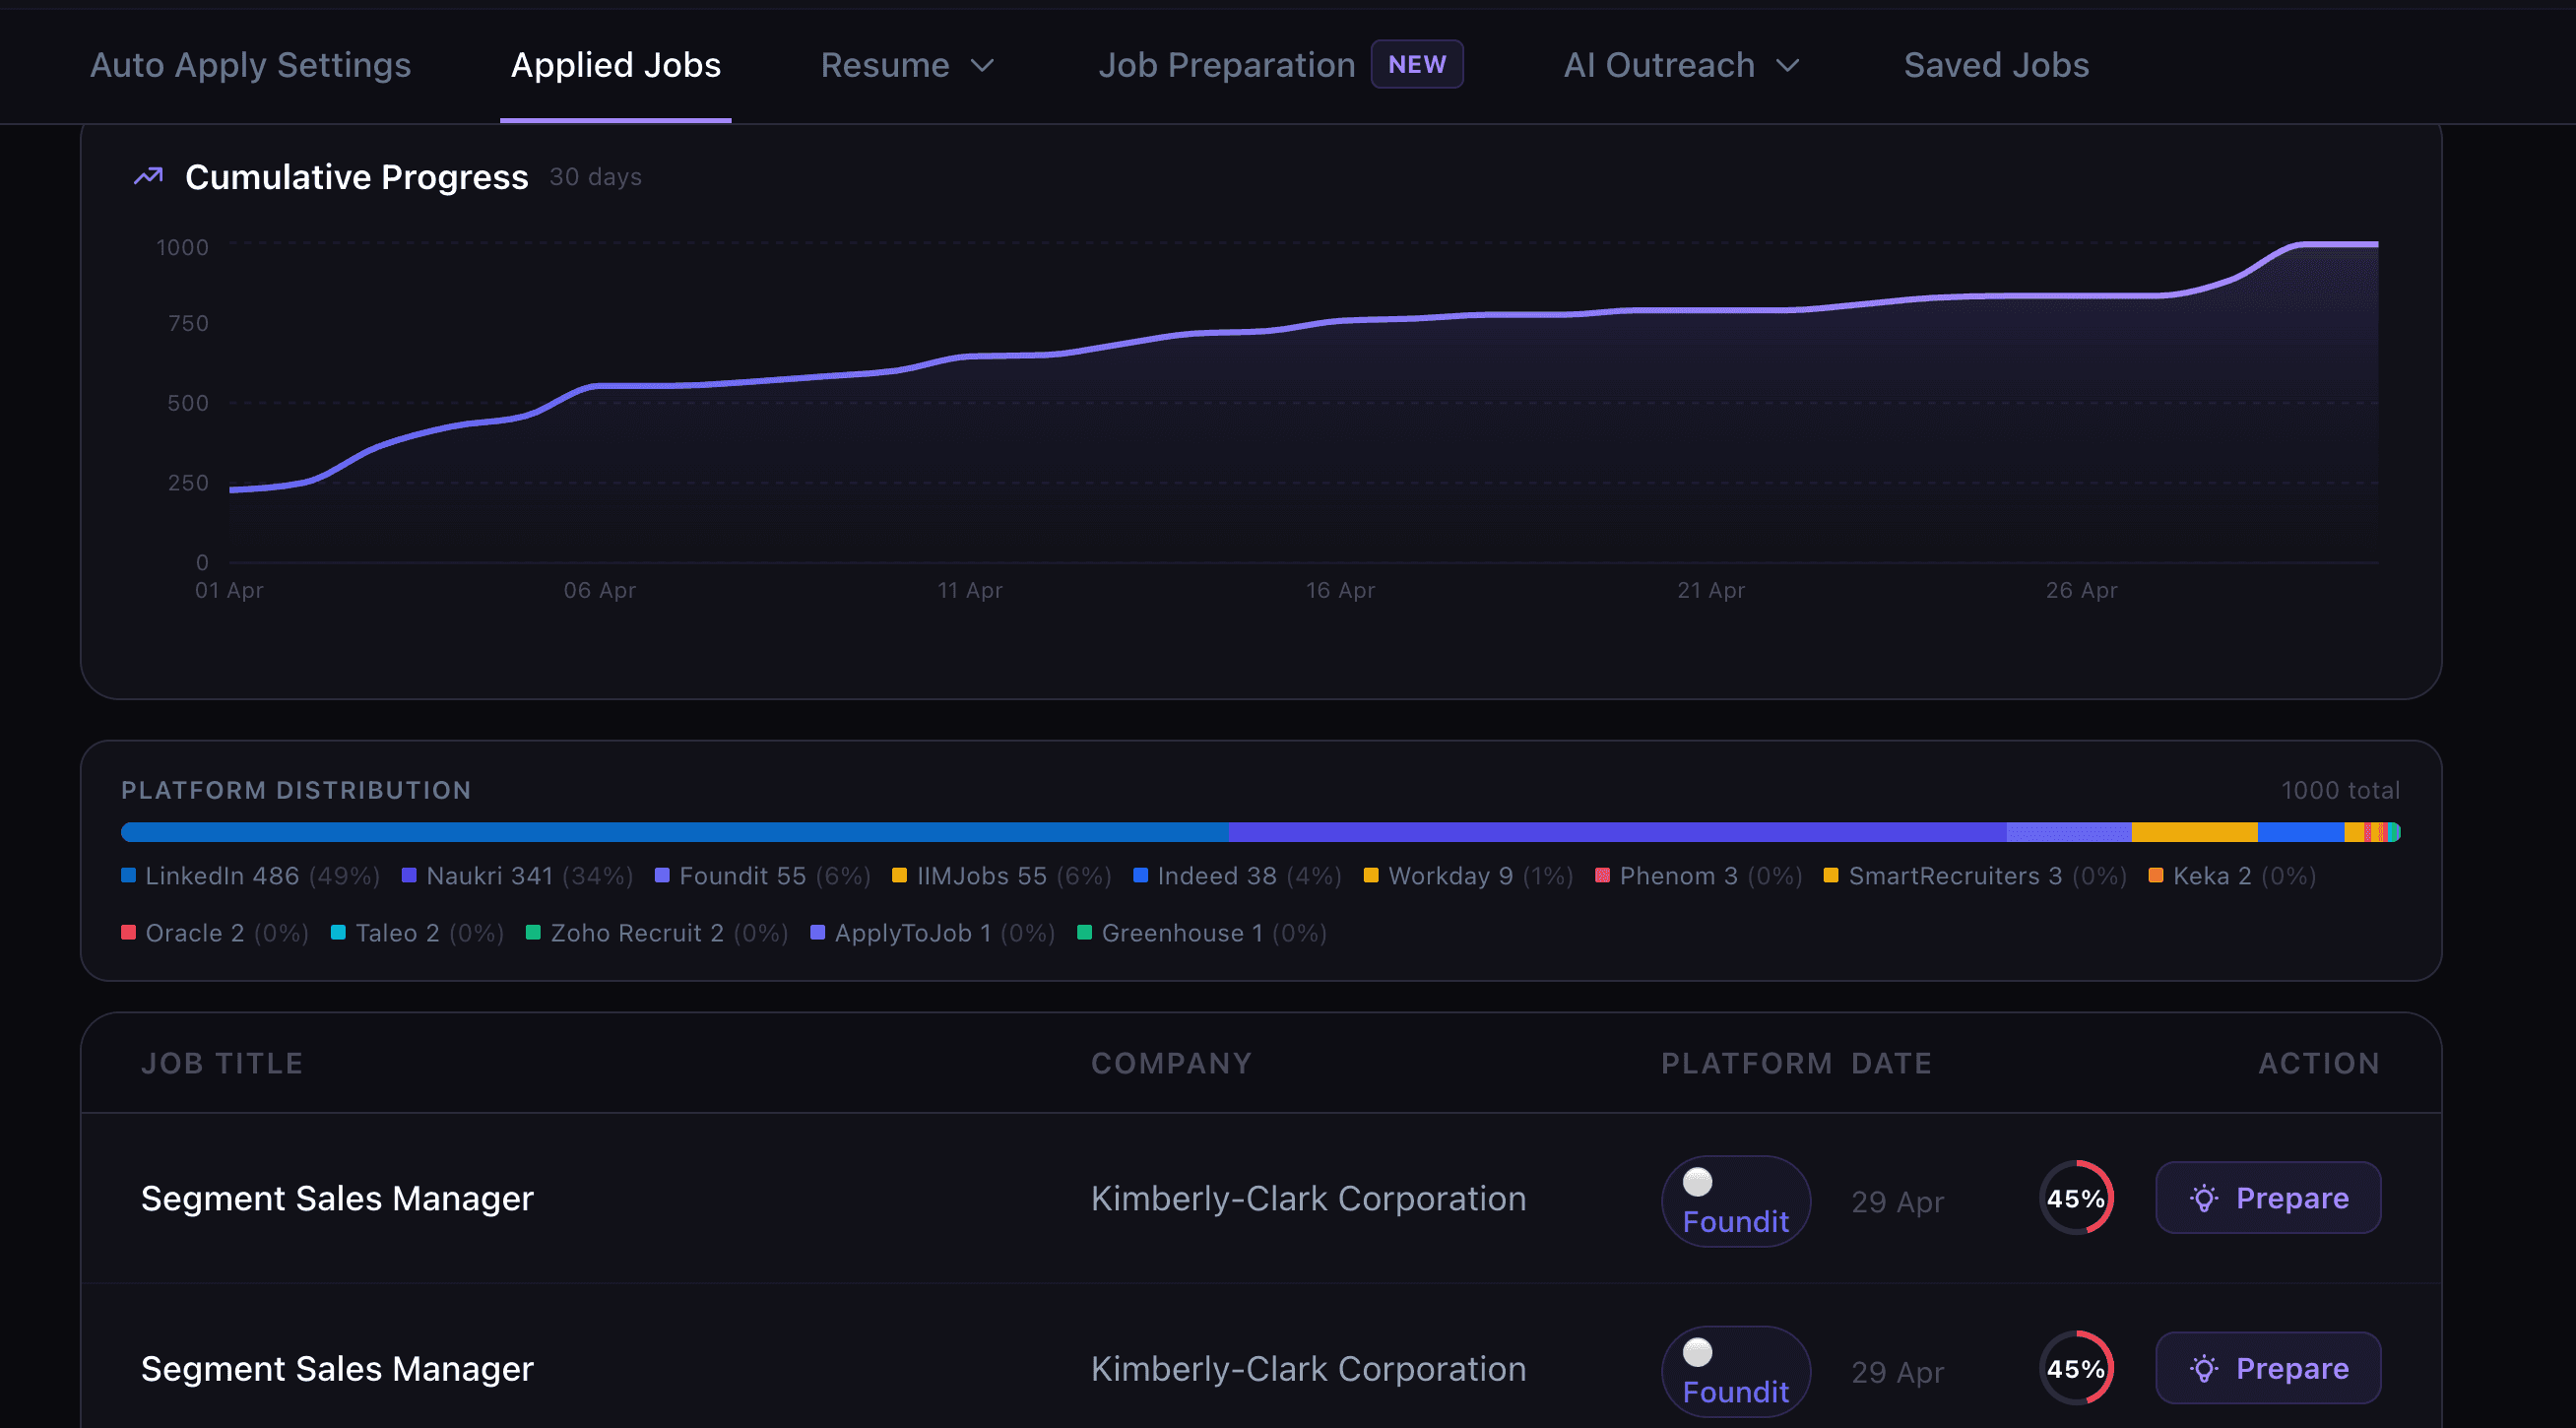Click the PLATFORM column header
The image size is (2576, 1428).
[1746, 1062]
